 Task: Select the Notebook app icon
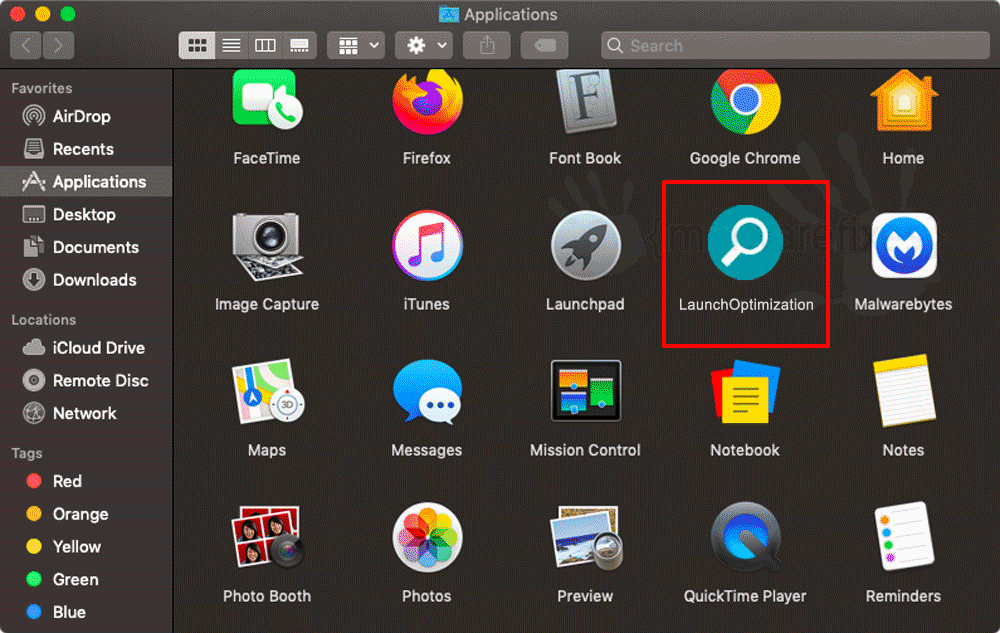click(x=745, y=392)
